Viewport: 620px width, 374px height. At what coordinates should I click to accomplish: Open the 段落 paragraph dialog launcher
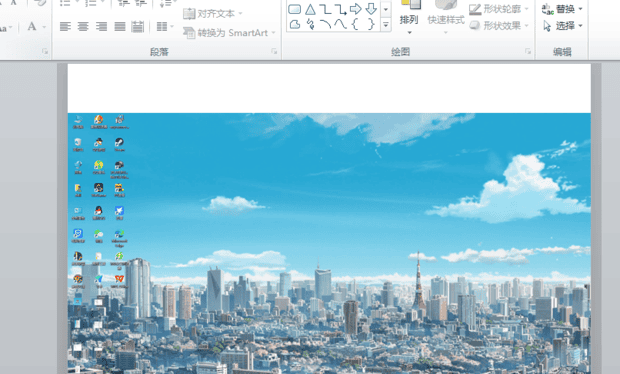[x=274, y=51]
